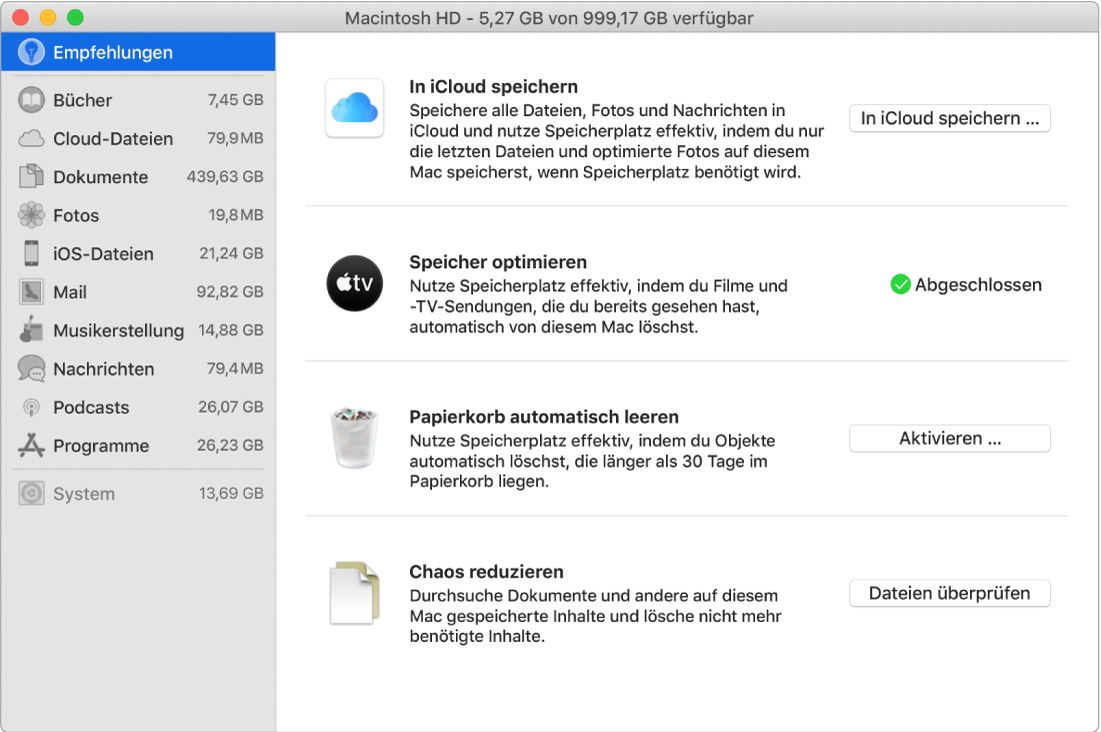
Task: Click the Mail stamp icon in the sidebar
Action: (31, 292)
